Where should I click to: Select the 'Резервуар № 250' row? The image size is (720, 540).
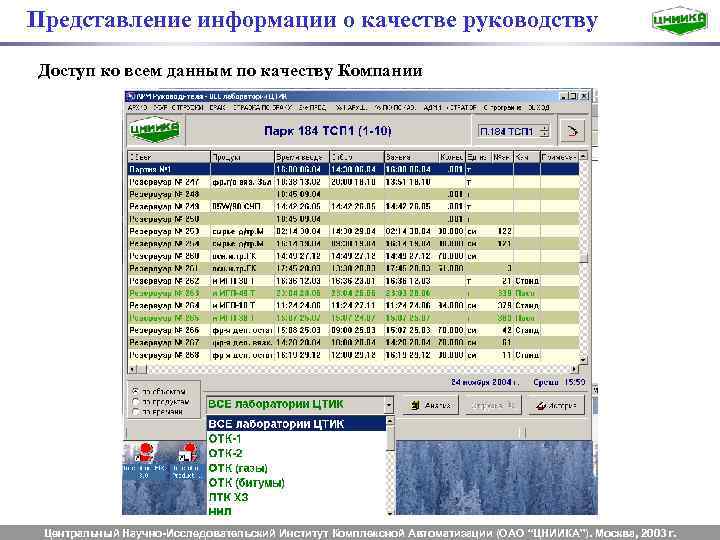point(353,219)
